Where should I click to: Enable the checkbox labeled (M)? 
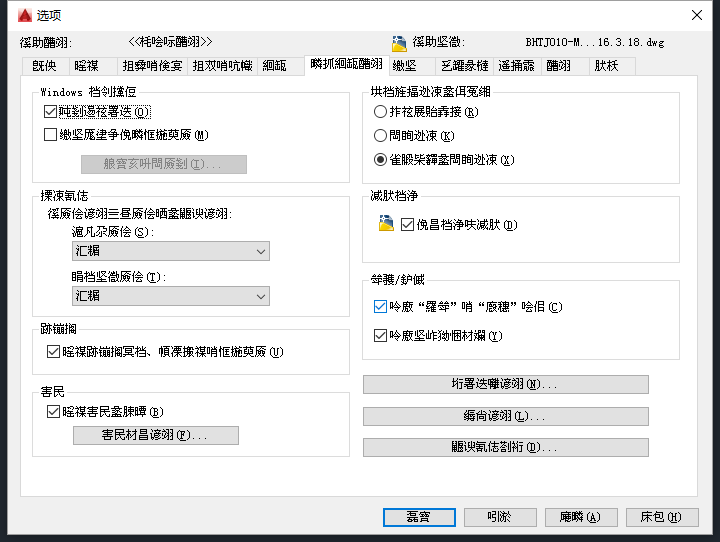(x=50, y=135)
